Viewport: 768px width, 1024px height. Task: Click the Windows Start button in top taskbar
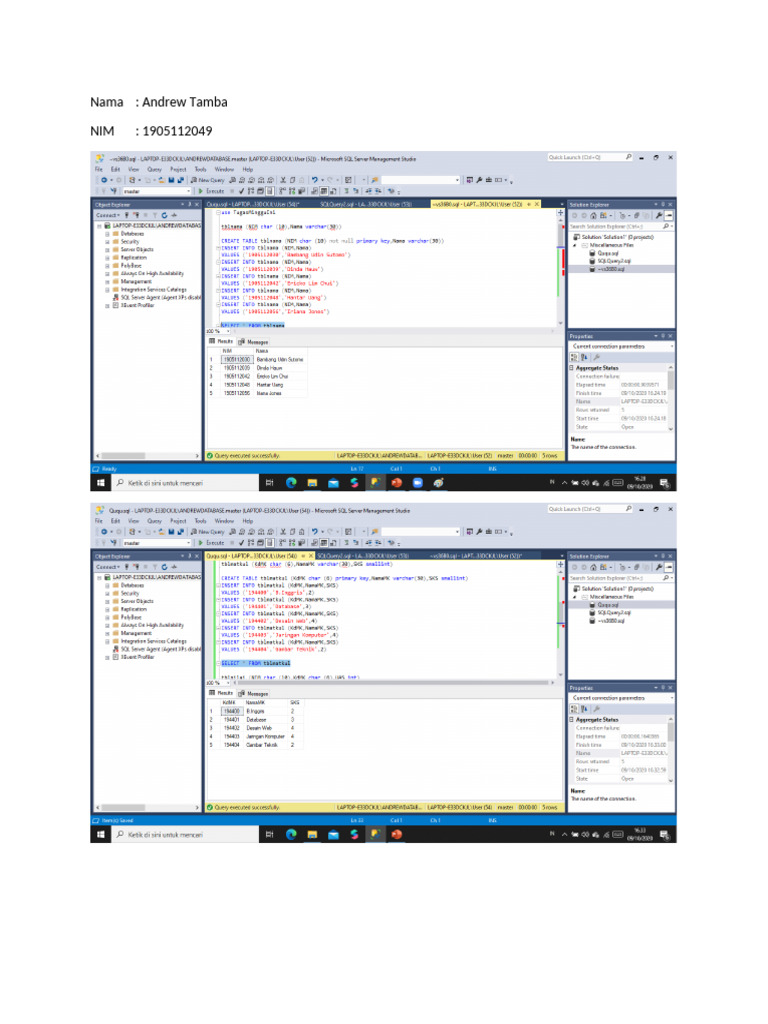(101, 483)
